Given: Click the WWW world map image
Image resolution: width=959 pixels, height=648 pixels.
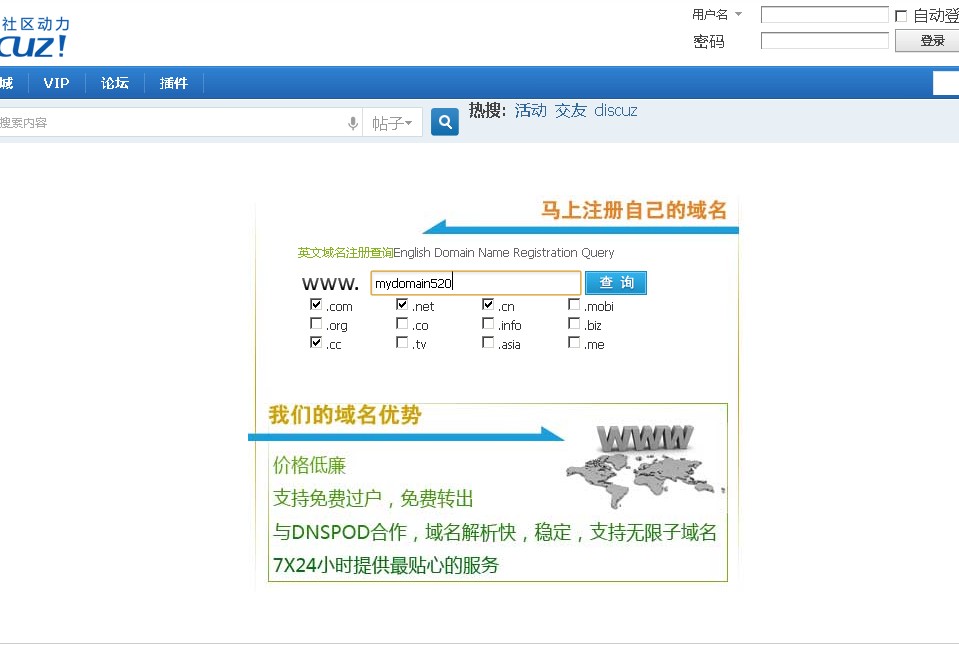Looking at the screenshot, I should (645, 466).
